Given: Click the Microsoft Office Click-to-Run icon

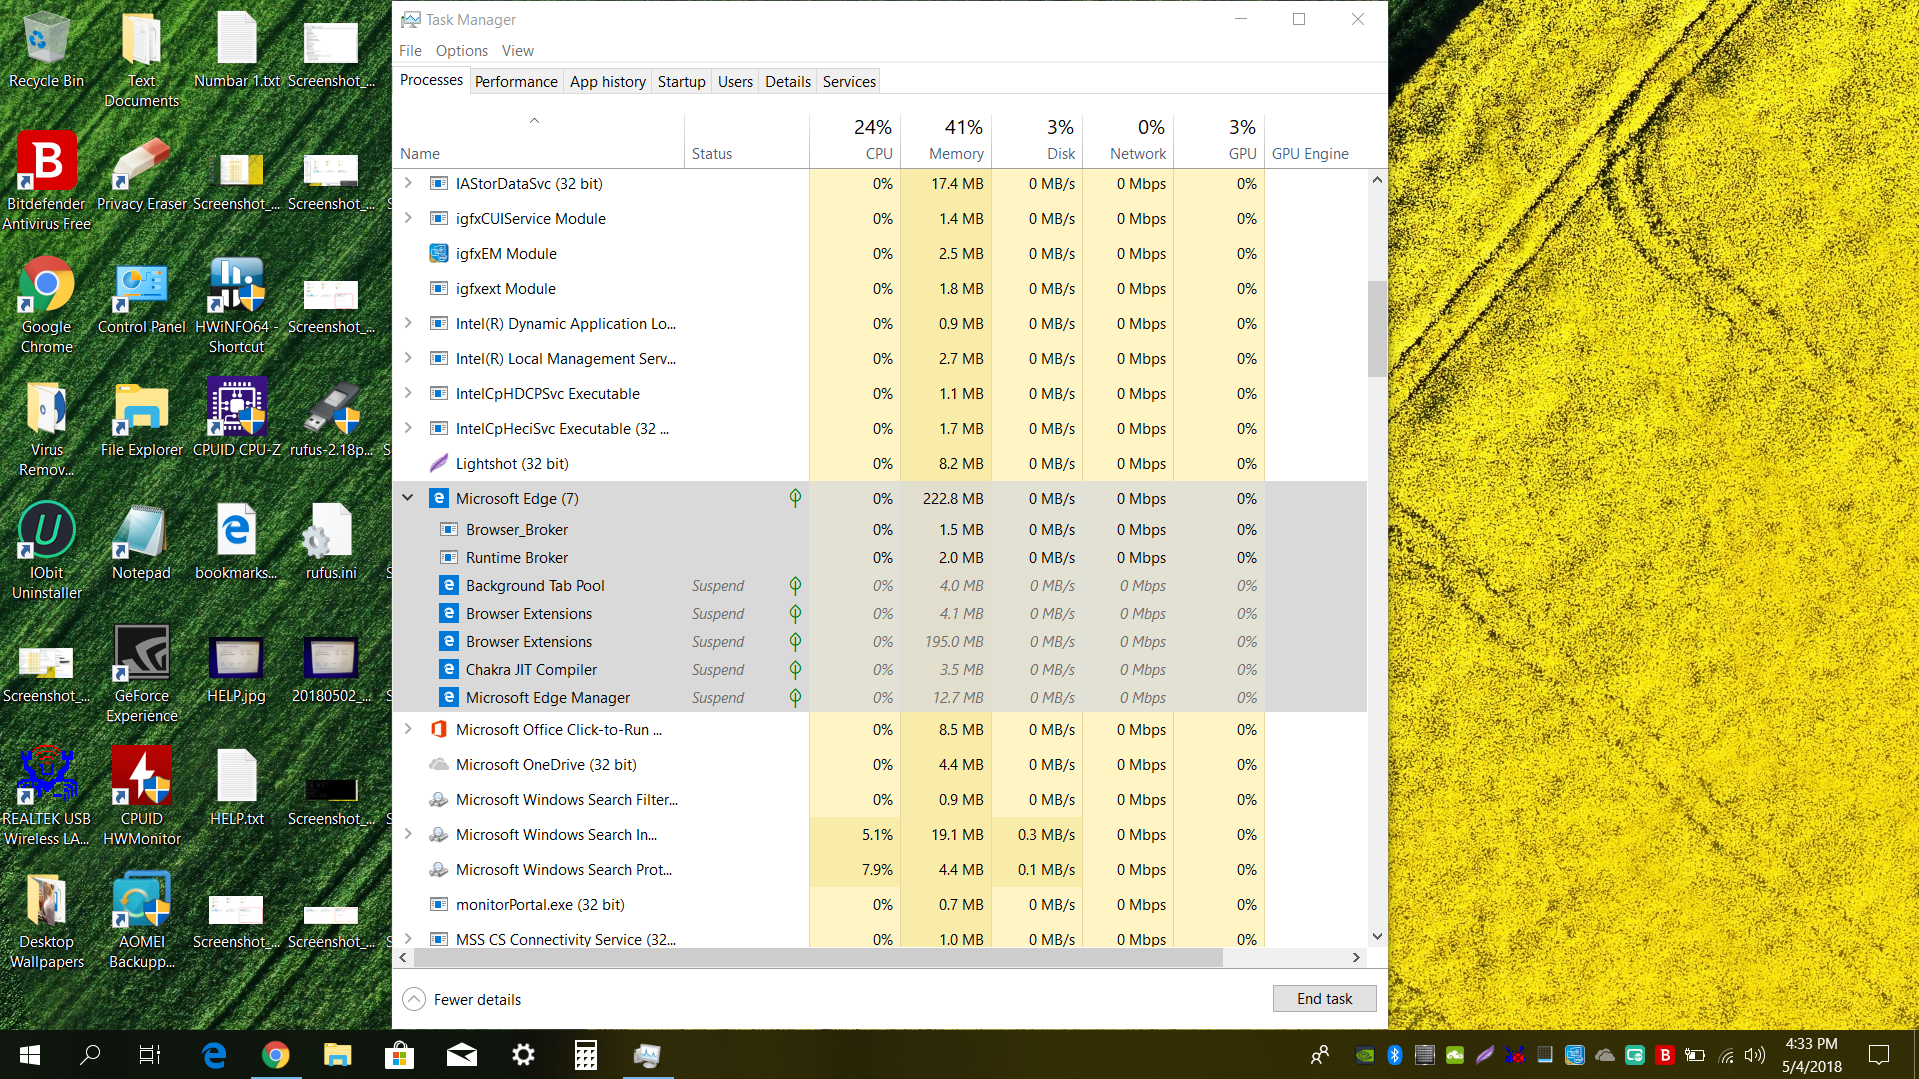Looking at the screenshot, I should point(438,729).
